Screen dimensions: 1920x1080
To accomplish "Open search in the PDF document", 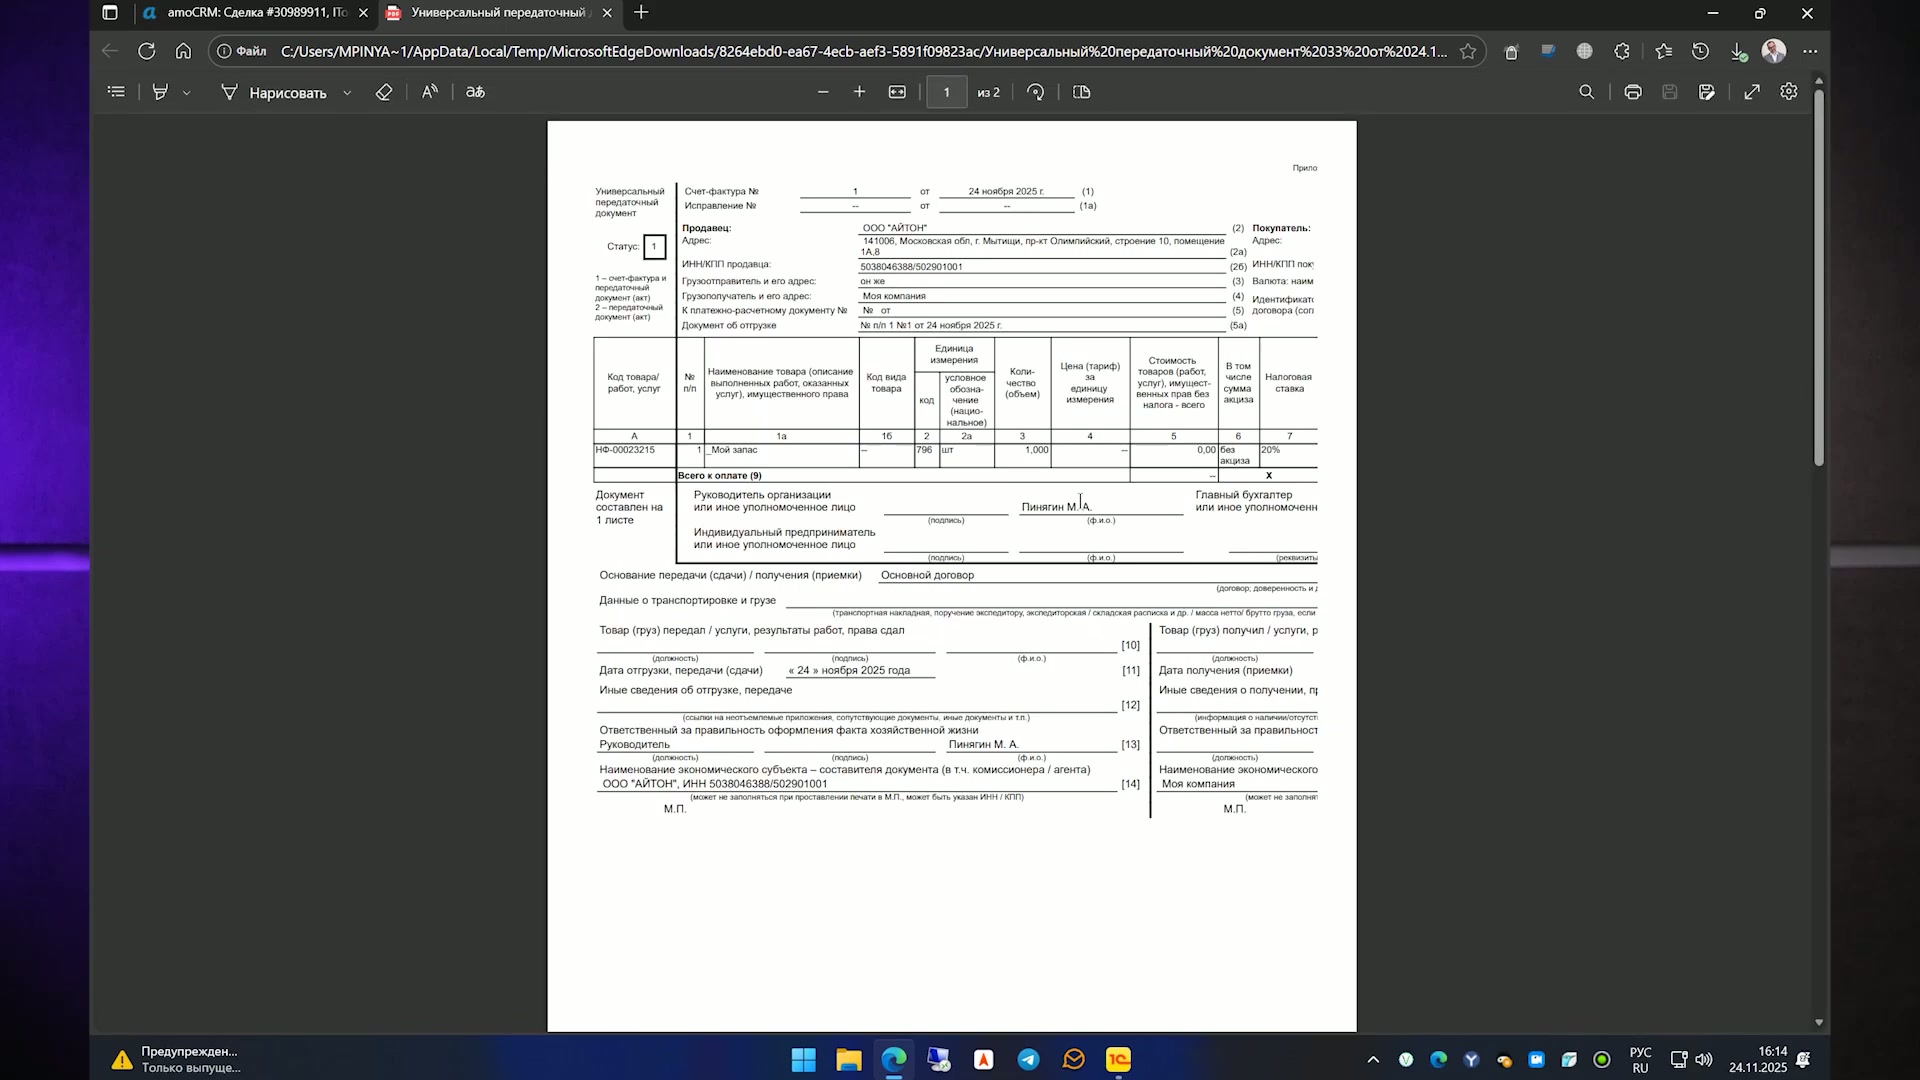I will [1587, 92].
